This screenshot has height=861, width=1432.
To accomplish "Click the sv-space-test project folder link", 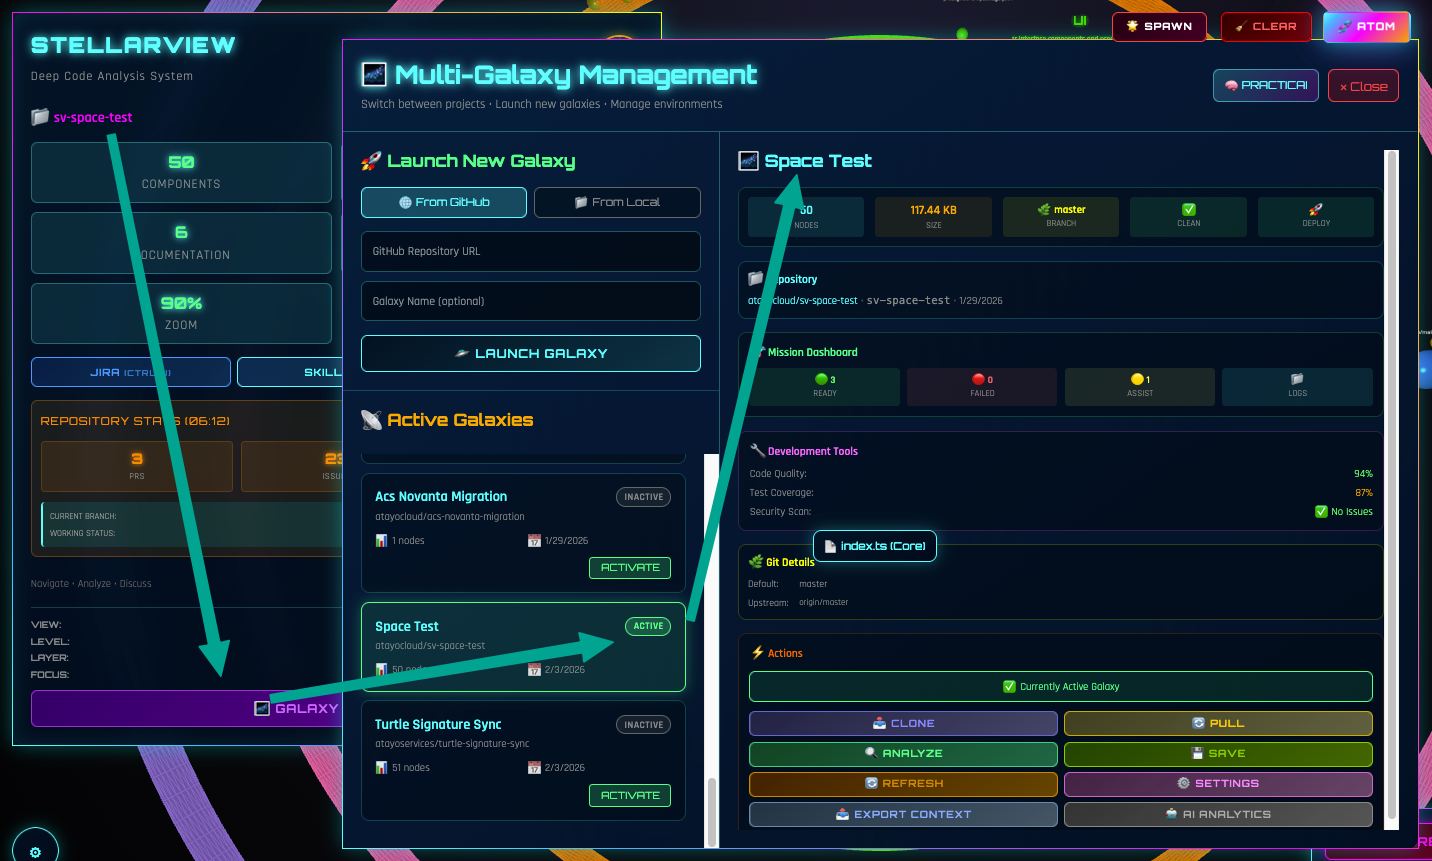I will (92, 117).
